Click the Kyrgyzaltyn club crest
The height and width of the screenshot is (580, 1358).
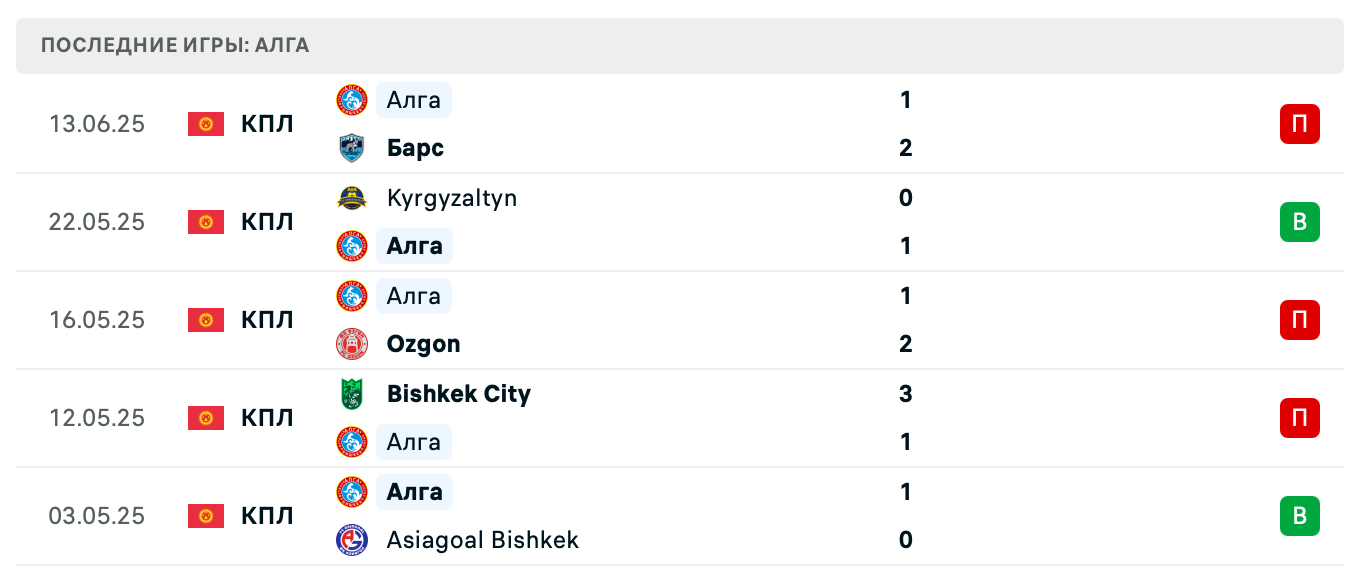352,198
